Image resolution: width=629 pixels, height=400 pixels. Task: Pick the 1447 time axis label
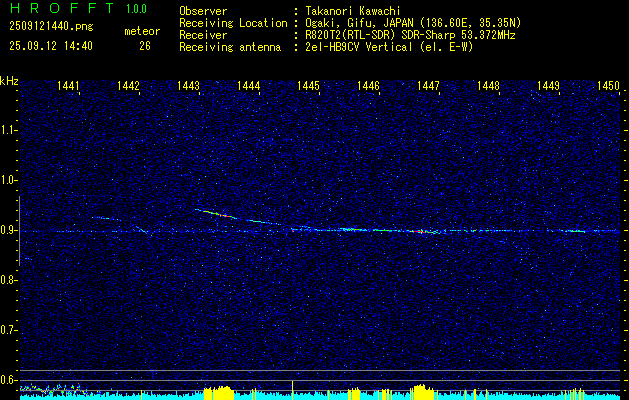click(x=428, y=87)
